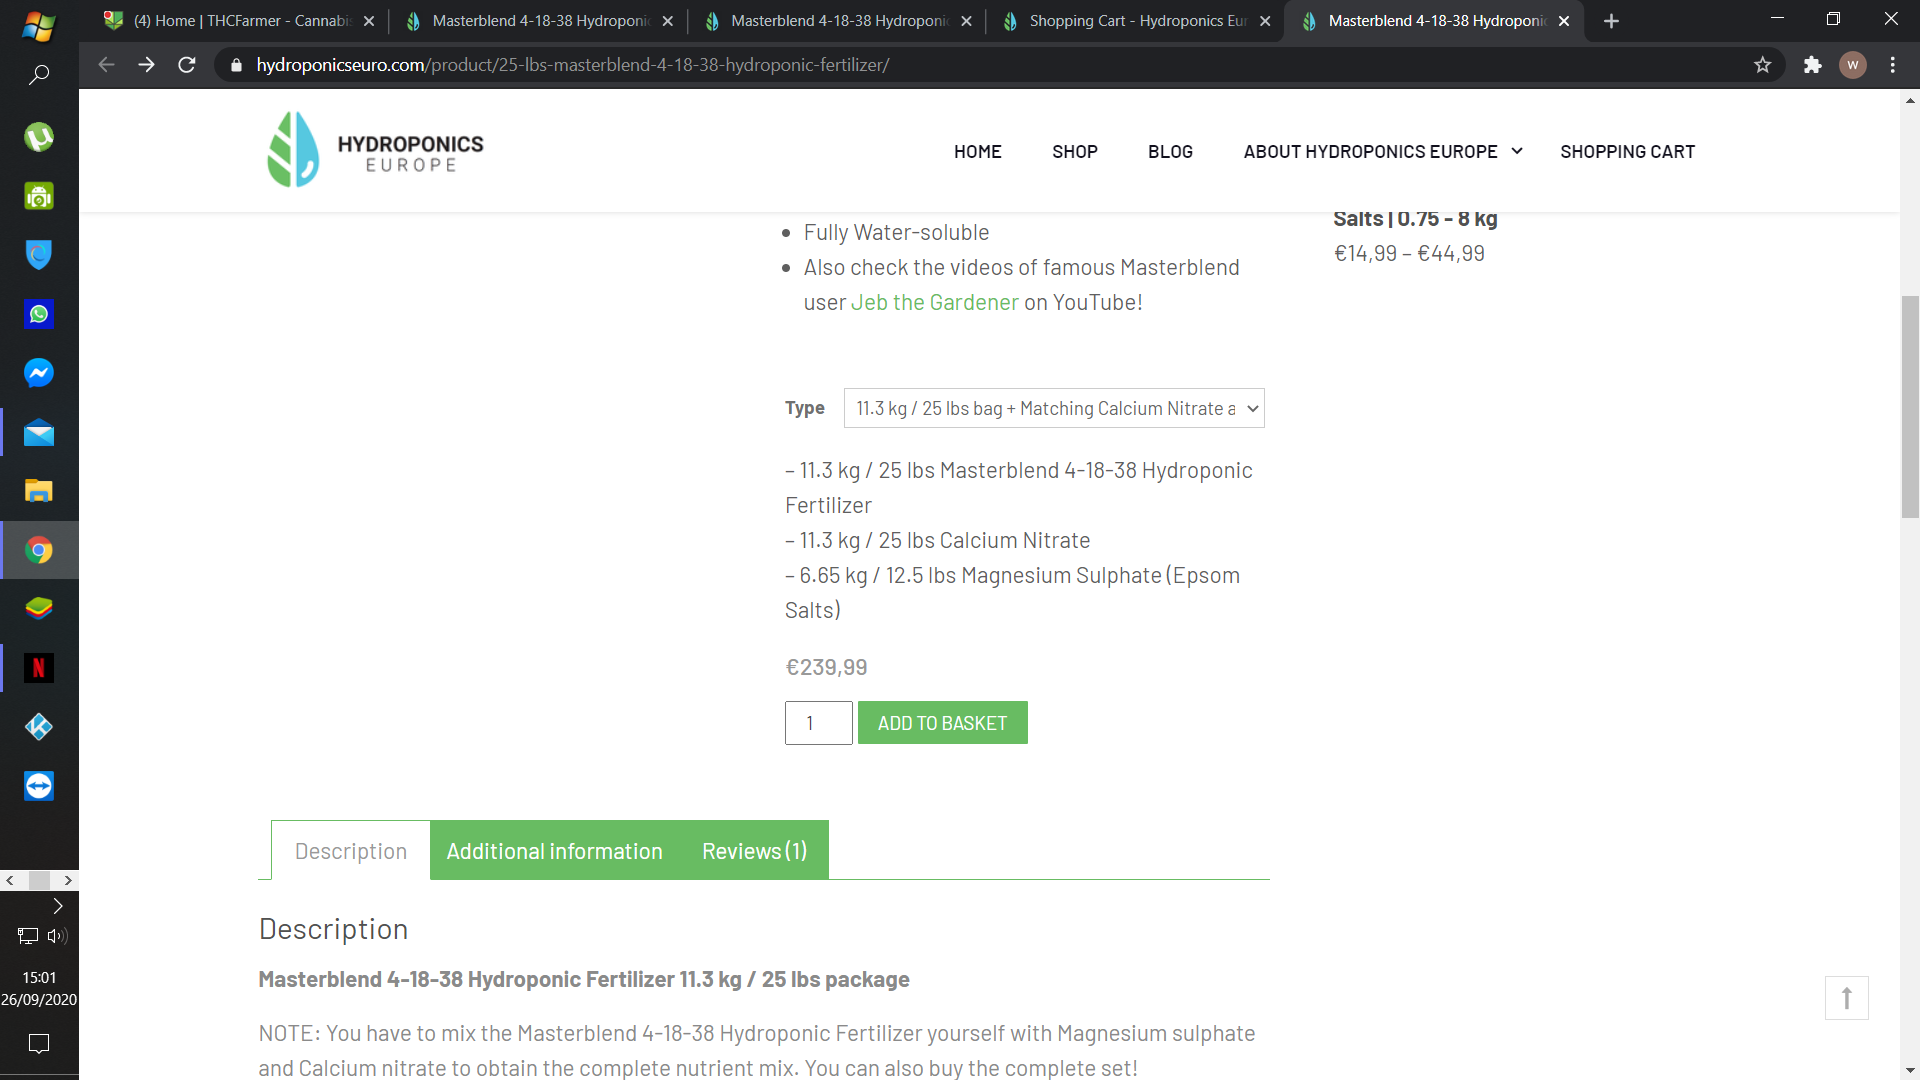Open Netflix from the taskbar
This screenshot has height=1080, width=1920.
pos(39,668)
